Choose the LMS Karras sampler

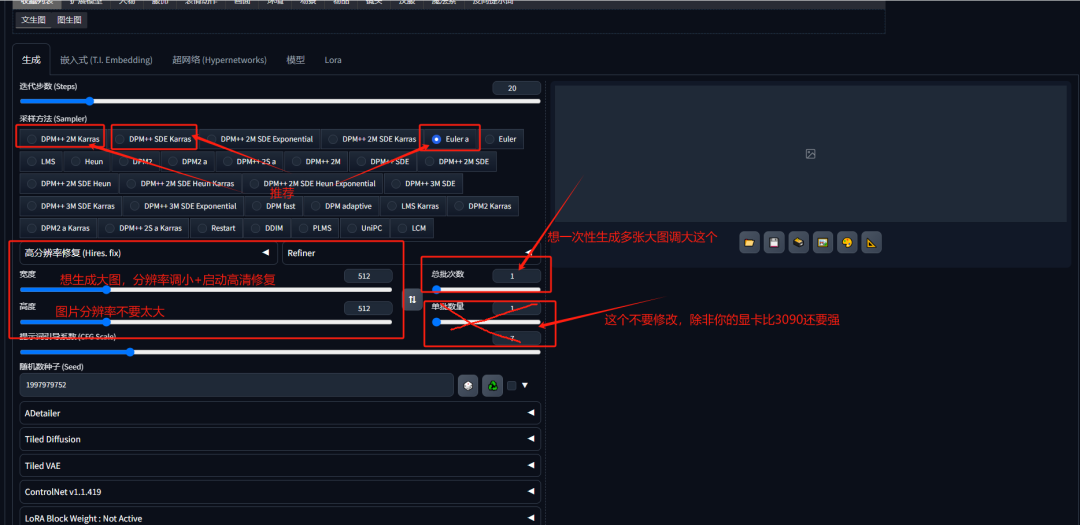pyautogui.click(x=413, y=206)
